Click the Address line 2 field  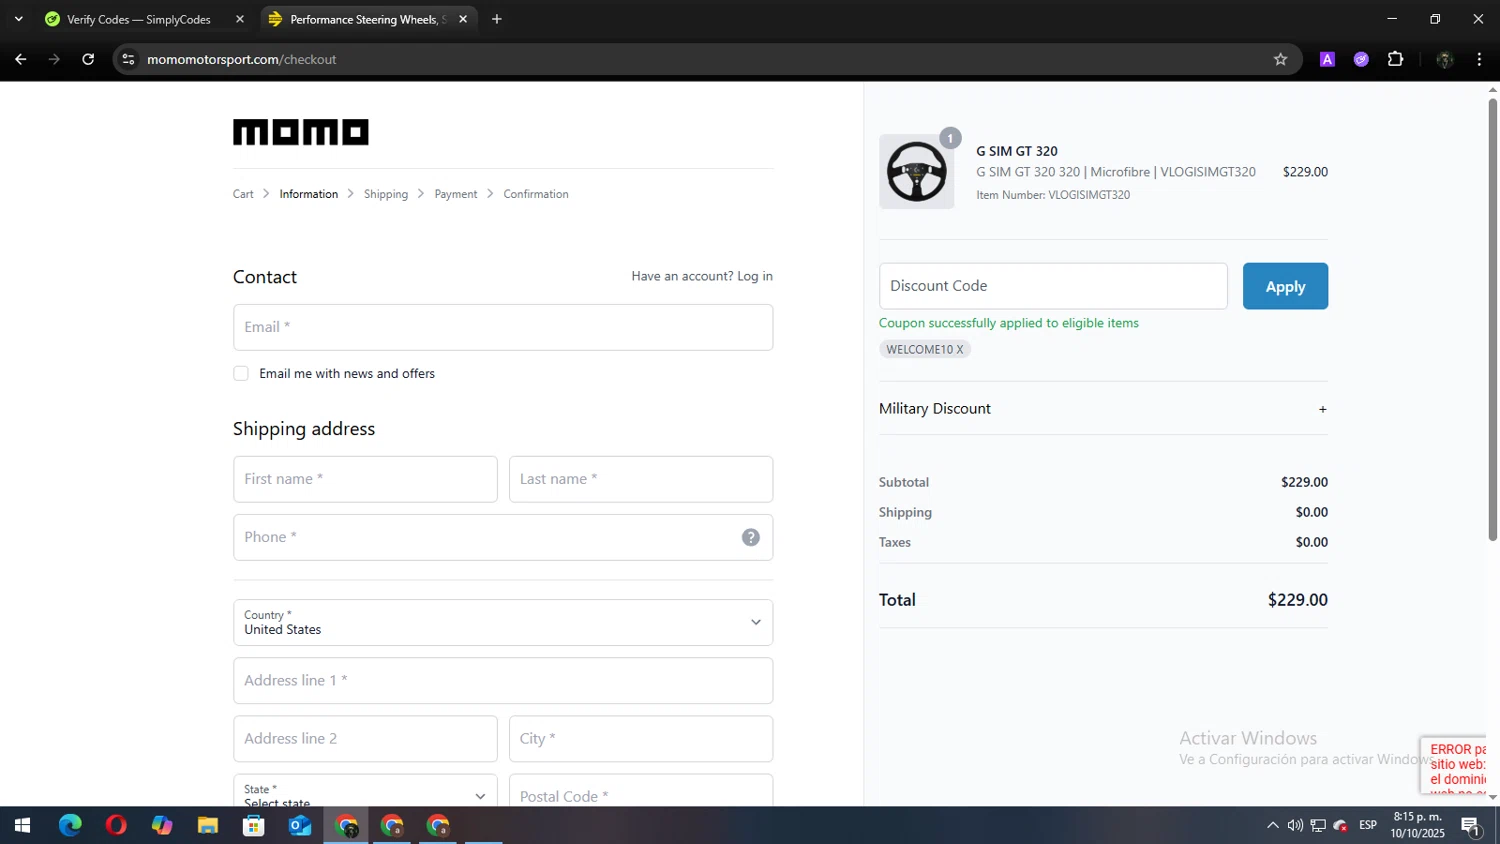click(365, 739)
